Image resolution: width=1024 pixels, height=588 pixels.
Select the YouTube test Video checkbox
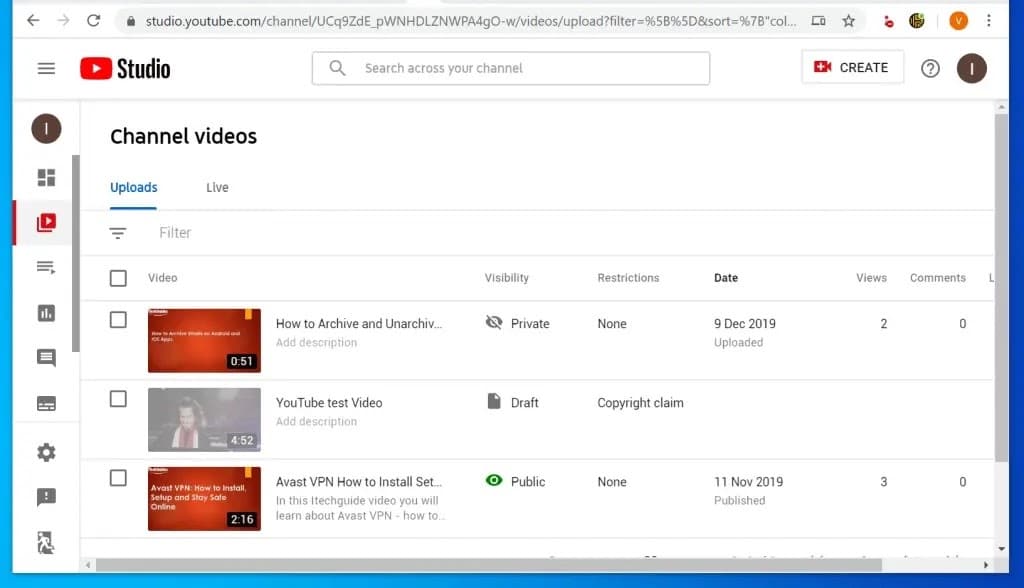coord(118,399)
